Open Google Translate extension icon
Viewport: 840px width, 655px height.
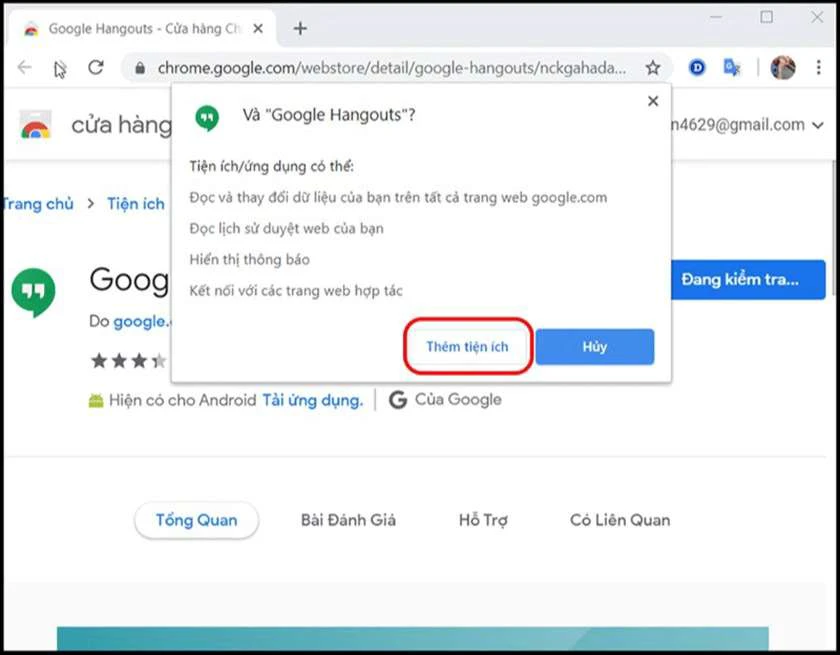click(x=731, y=67)
